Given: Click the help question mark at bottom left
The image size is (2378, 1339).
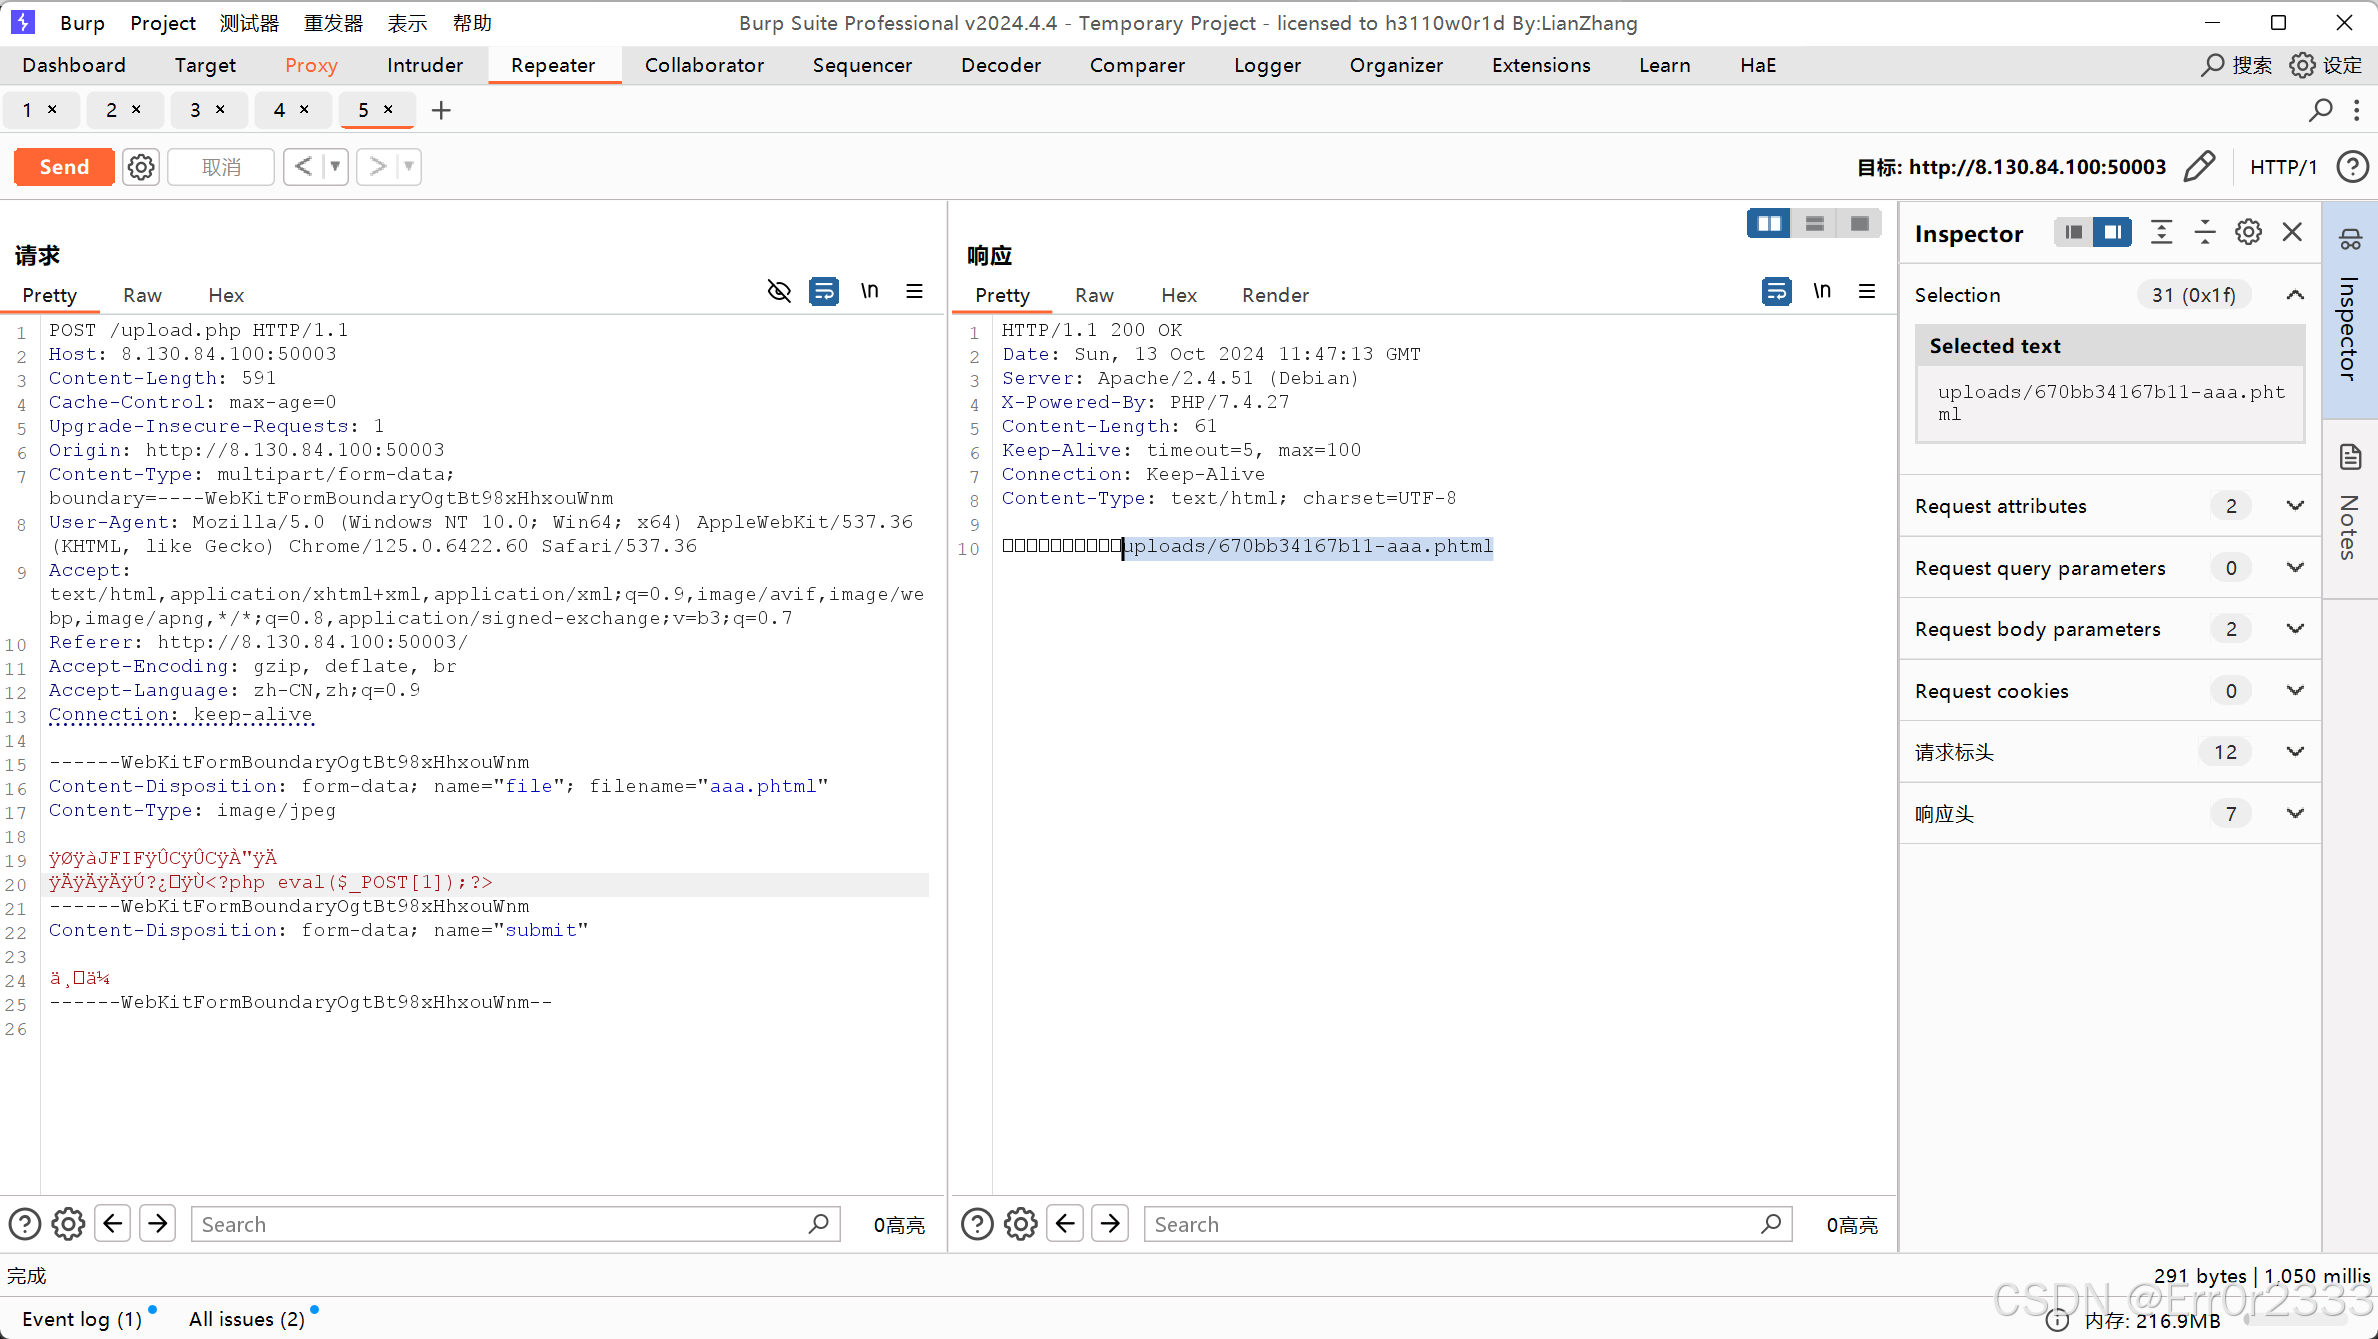Looking at the screenshot, I should (24, 1223).
